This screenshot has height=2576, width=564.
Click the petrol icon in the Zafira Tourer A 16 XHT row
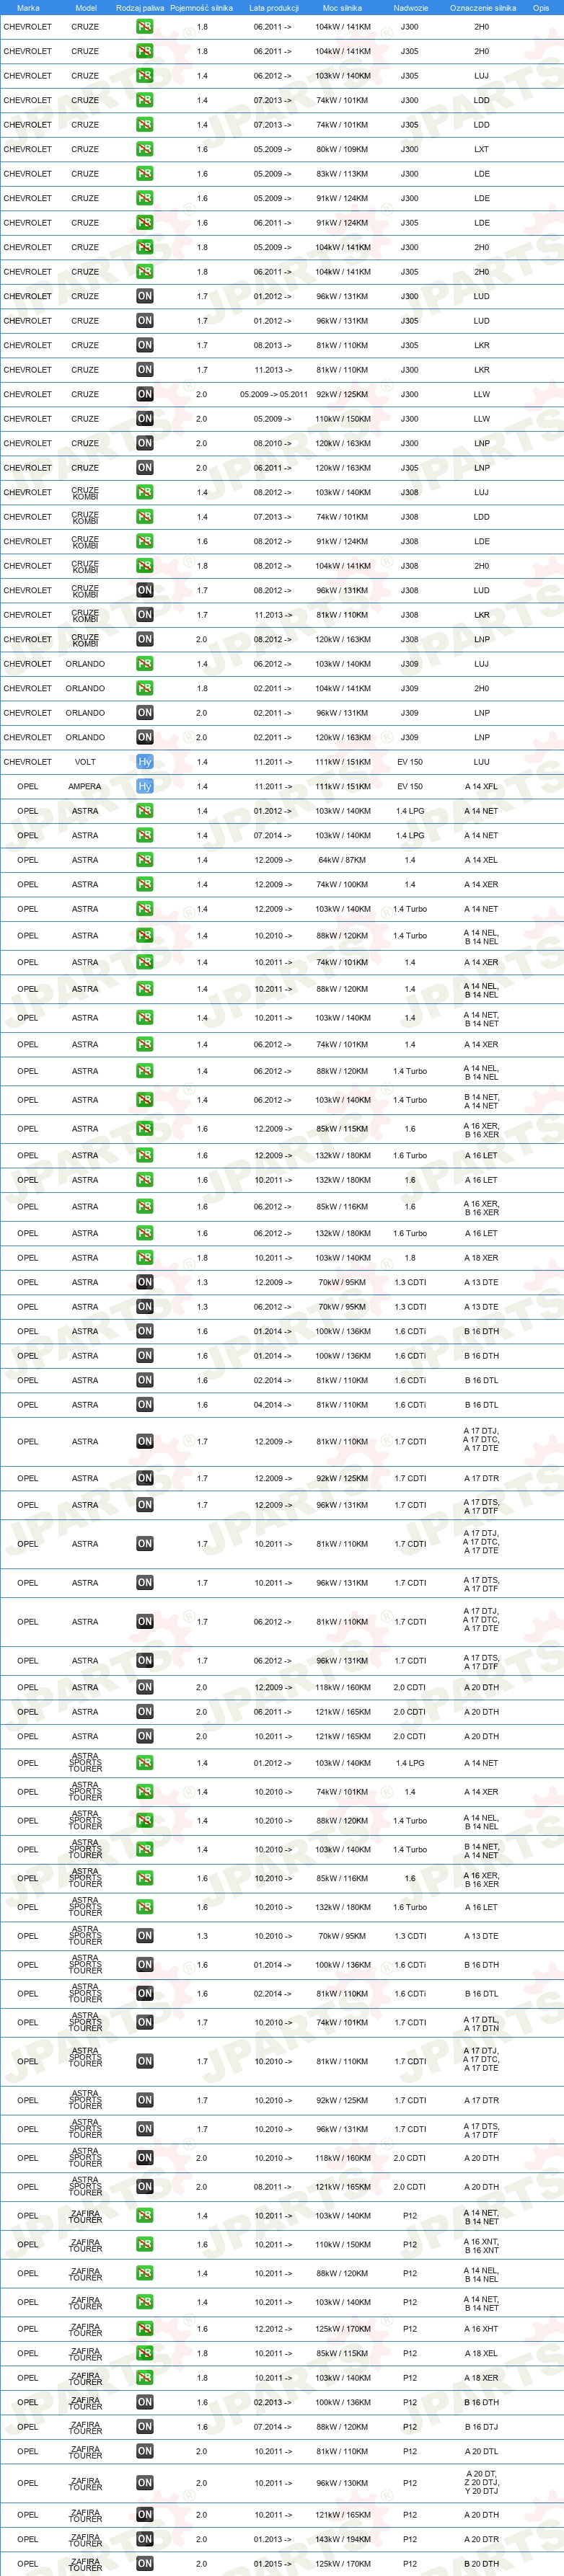(x=145, y=2329)
